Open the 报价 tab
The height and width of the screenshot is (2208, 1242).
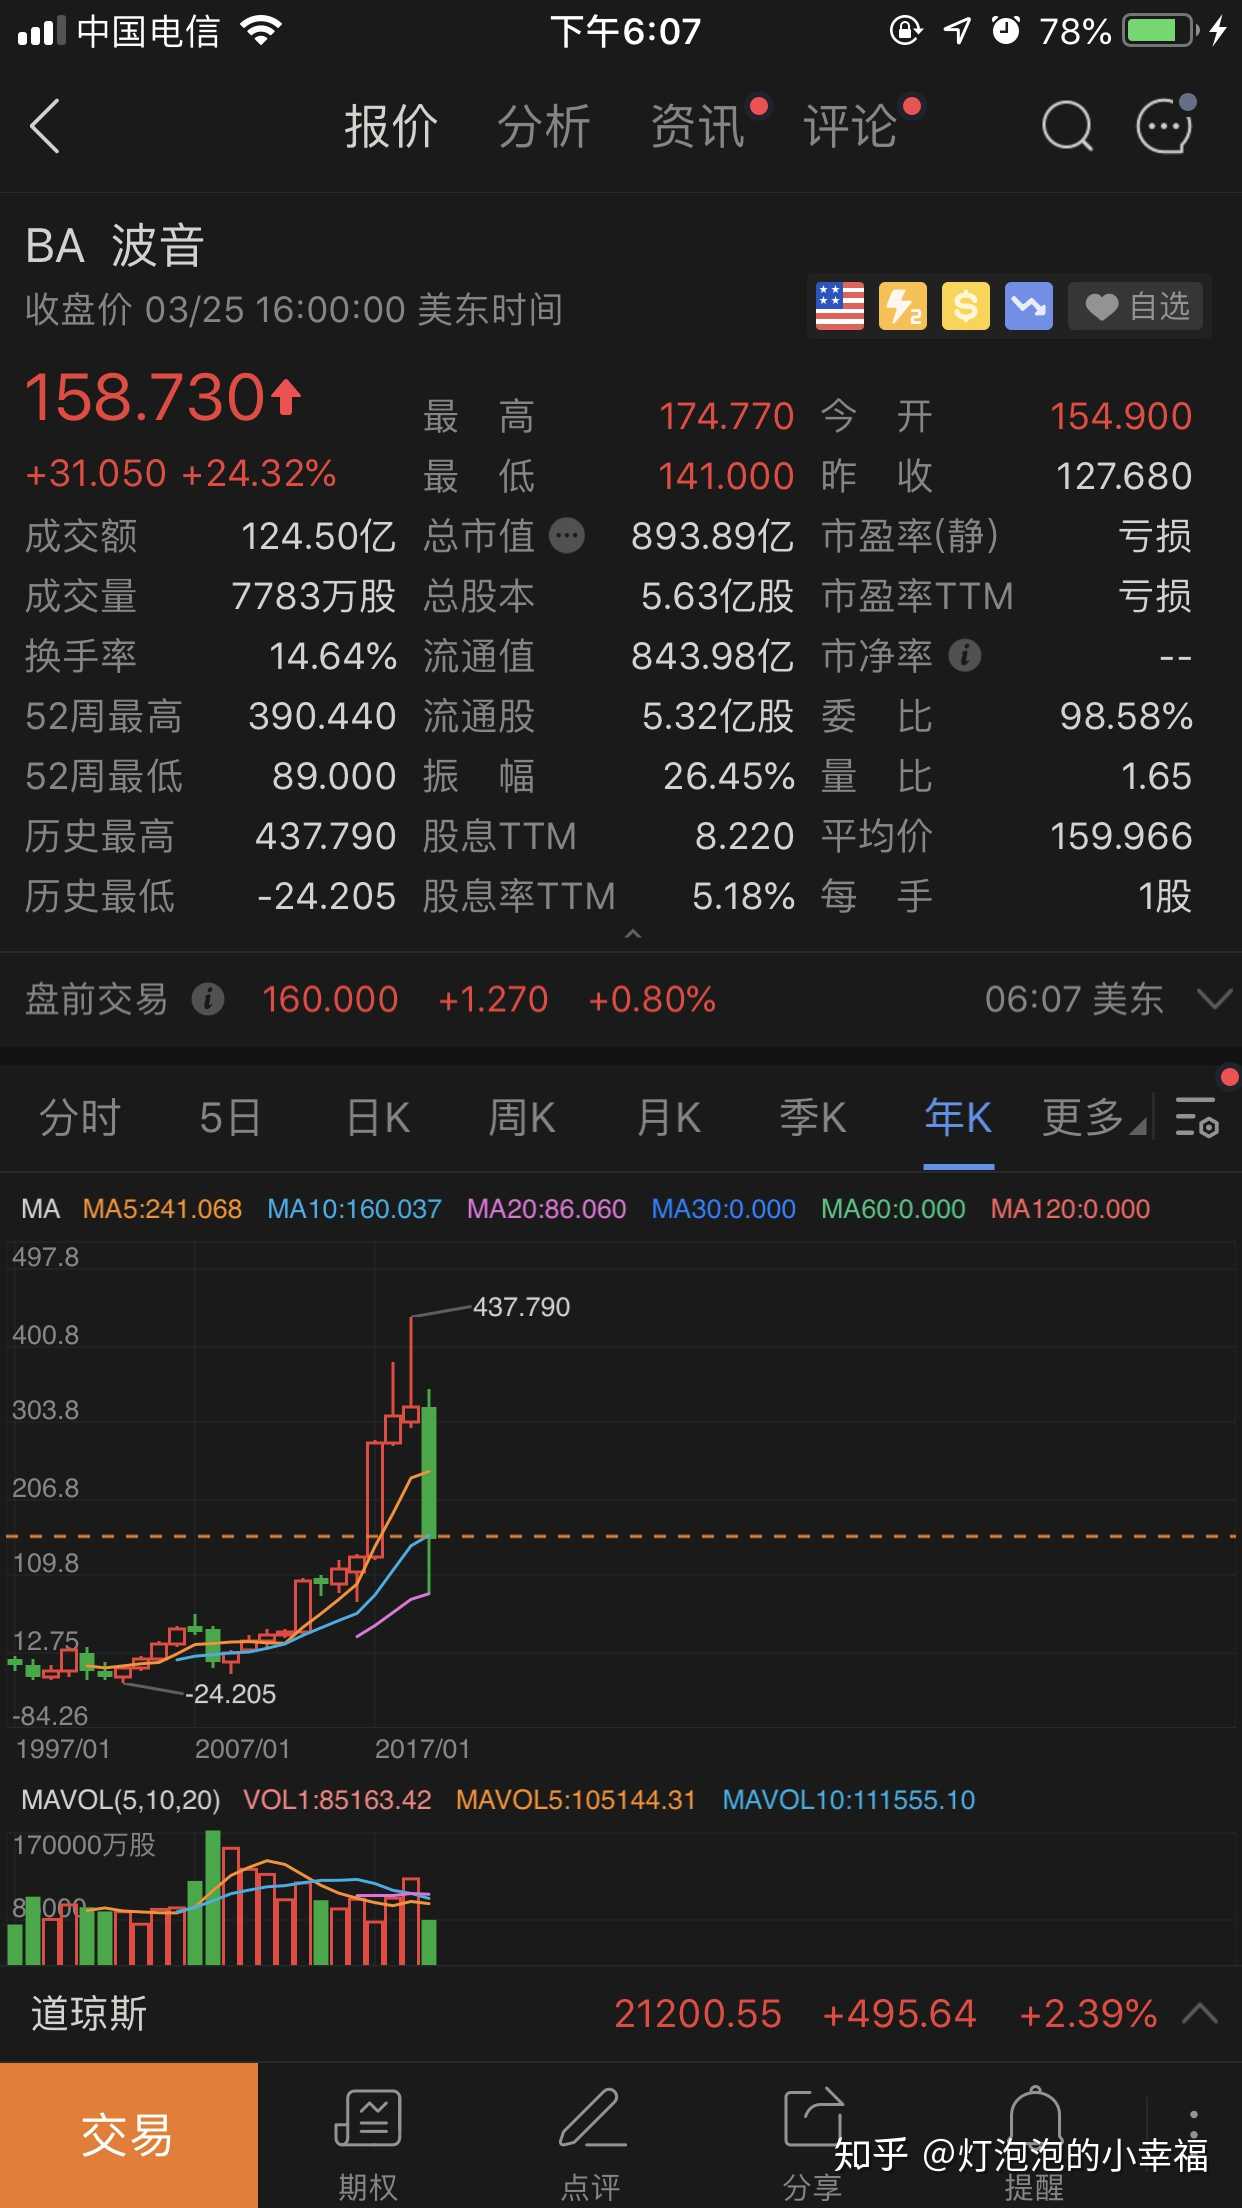391,127
